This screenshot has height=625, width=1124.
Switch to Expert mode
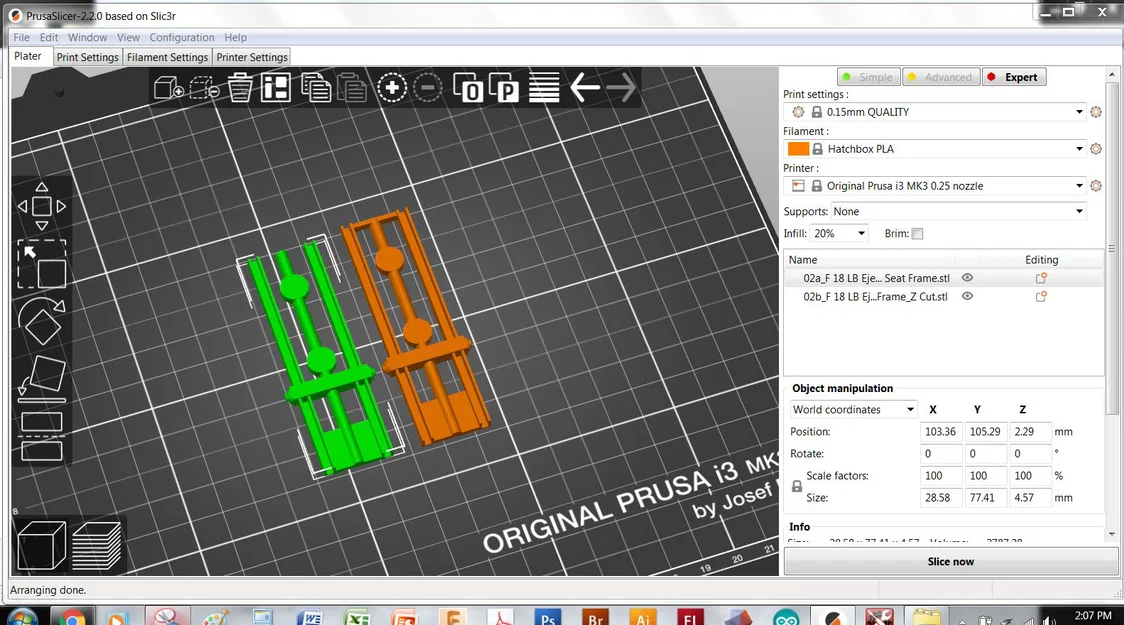coord(1014,77)
